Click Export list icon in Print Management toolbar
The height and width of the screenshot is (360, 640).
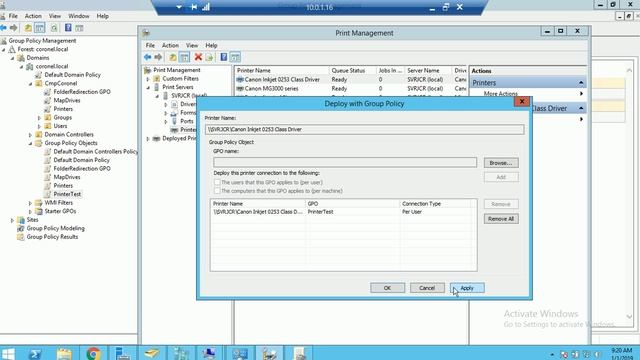[209, 57]
